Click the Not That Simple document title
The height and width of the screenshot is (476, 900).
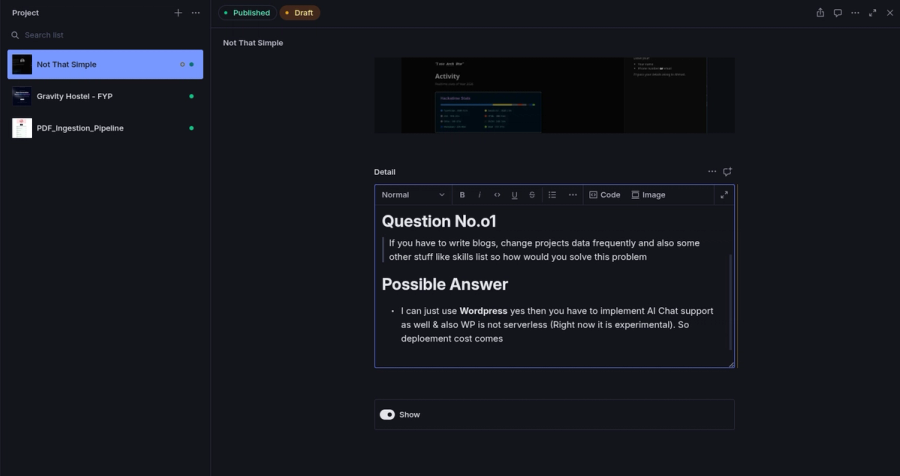(253, 43)
